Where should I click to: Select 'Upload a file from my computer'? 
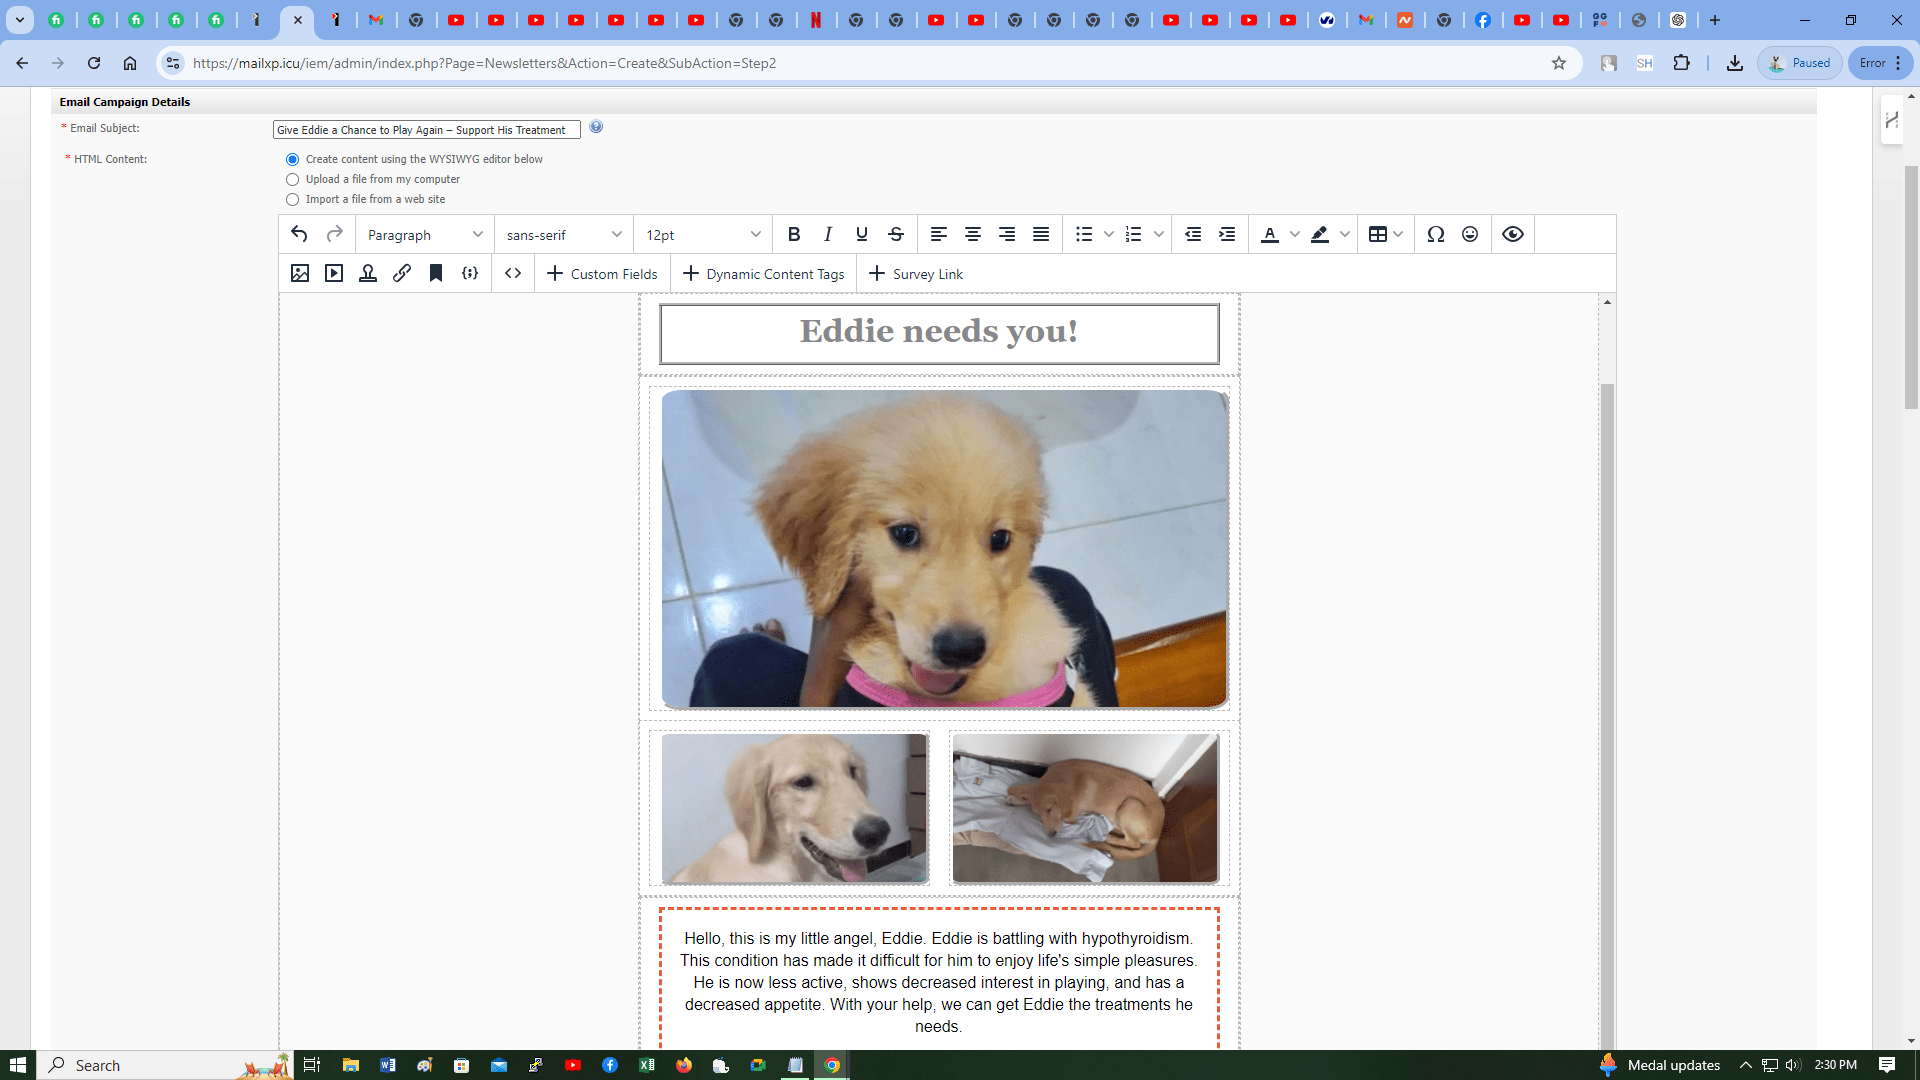pyautogui.click(x=292, y=180)
